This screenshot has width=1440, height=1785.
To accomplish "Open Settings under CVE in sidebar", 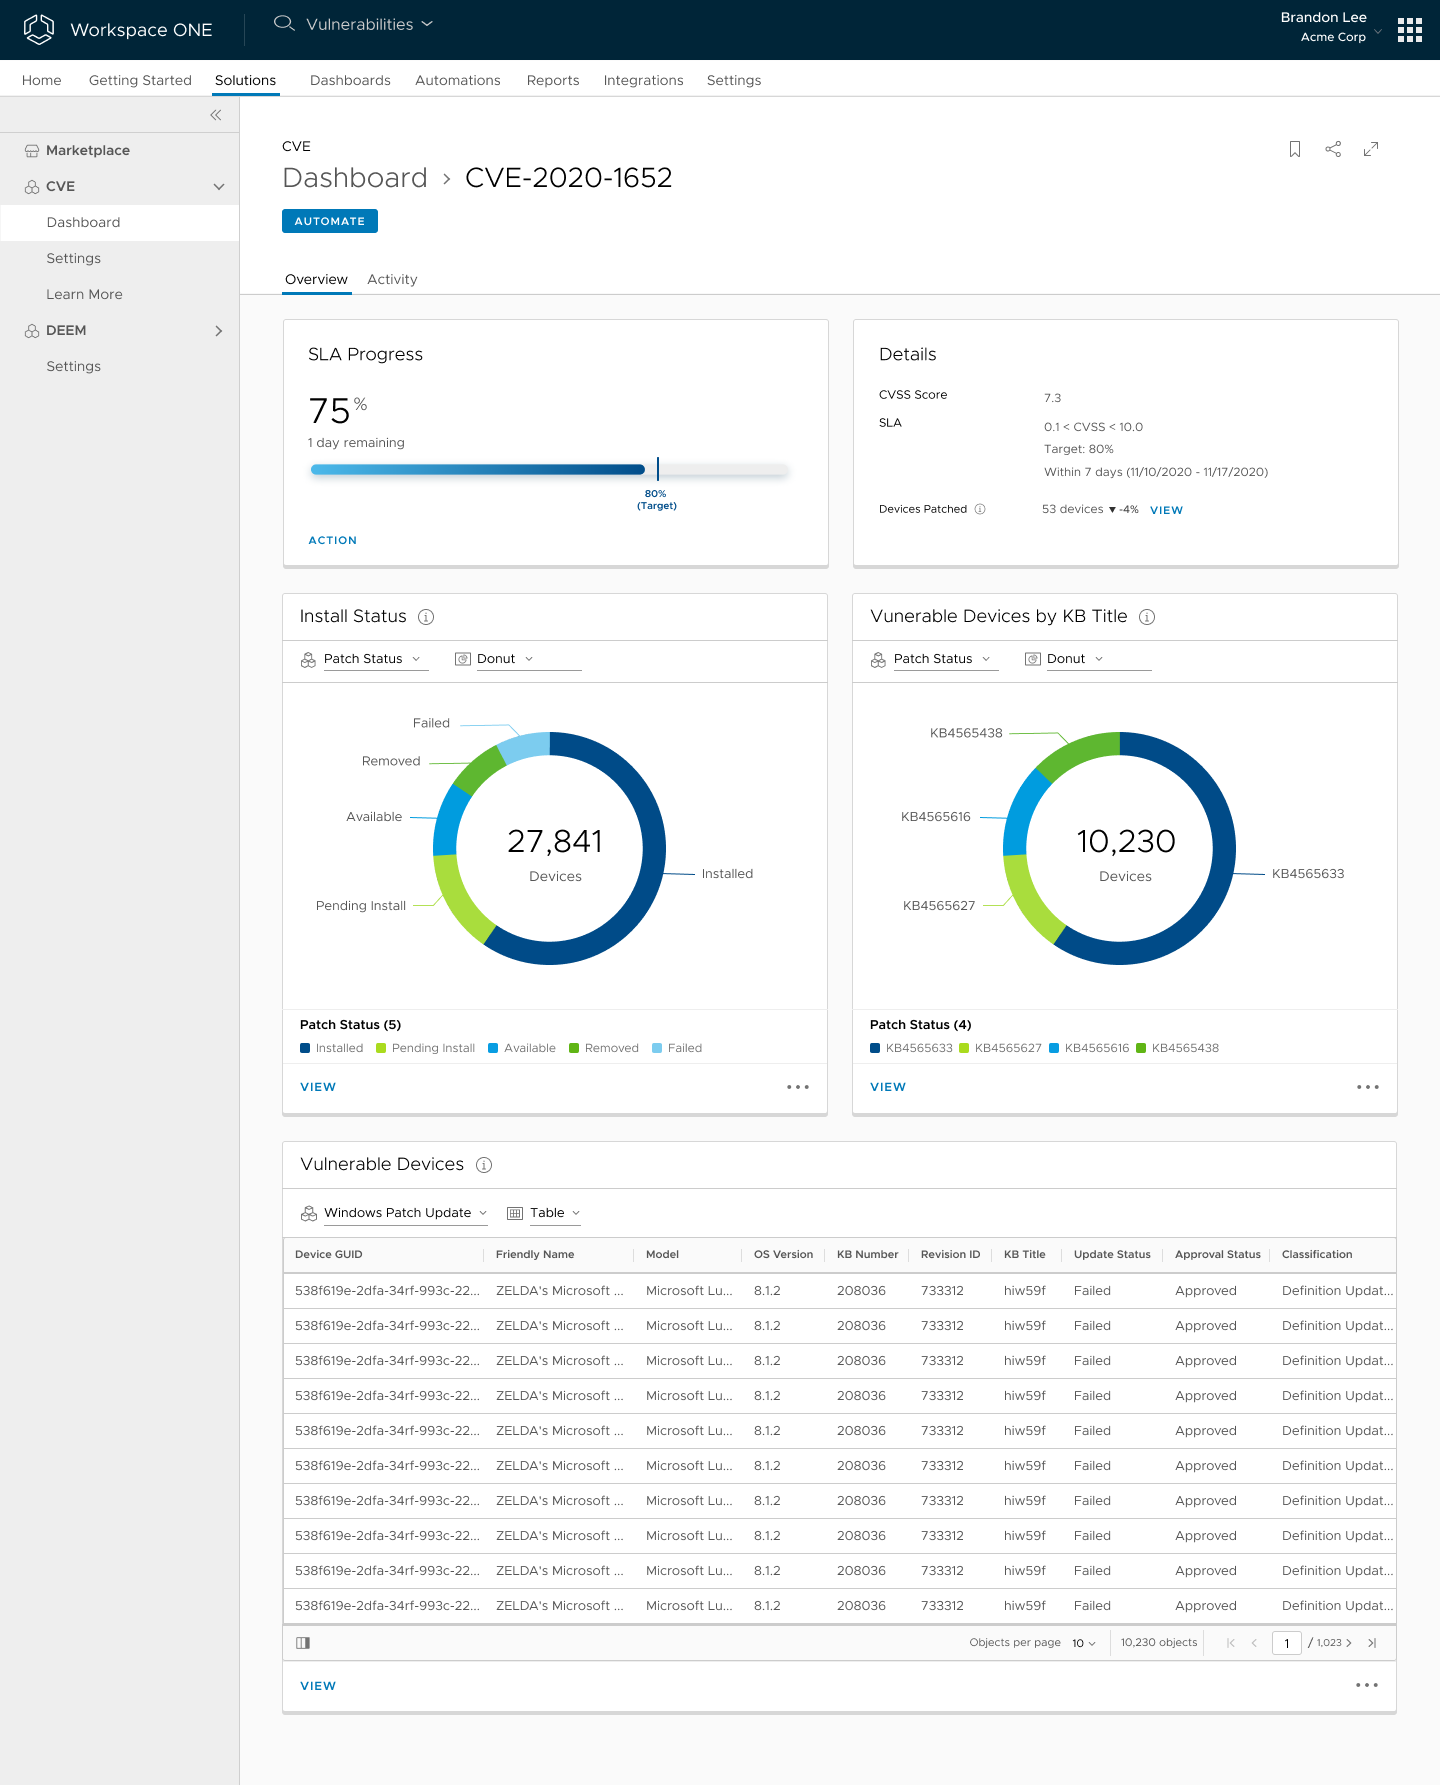I will coord(74,259).
